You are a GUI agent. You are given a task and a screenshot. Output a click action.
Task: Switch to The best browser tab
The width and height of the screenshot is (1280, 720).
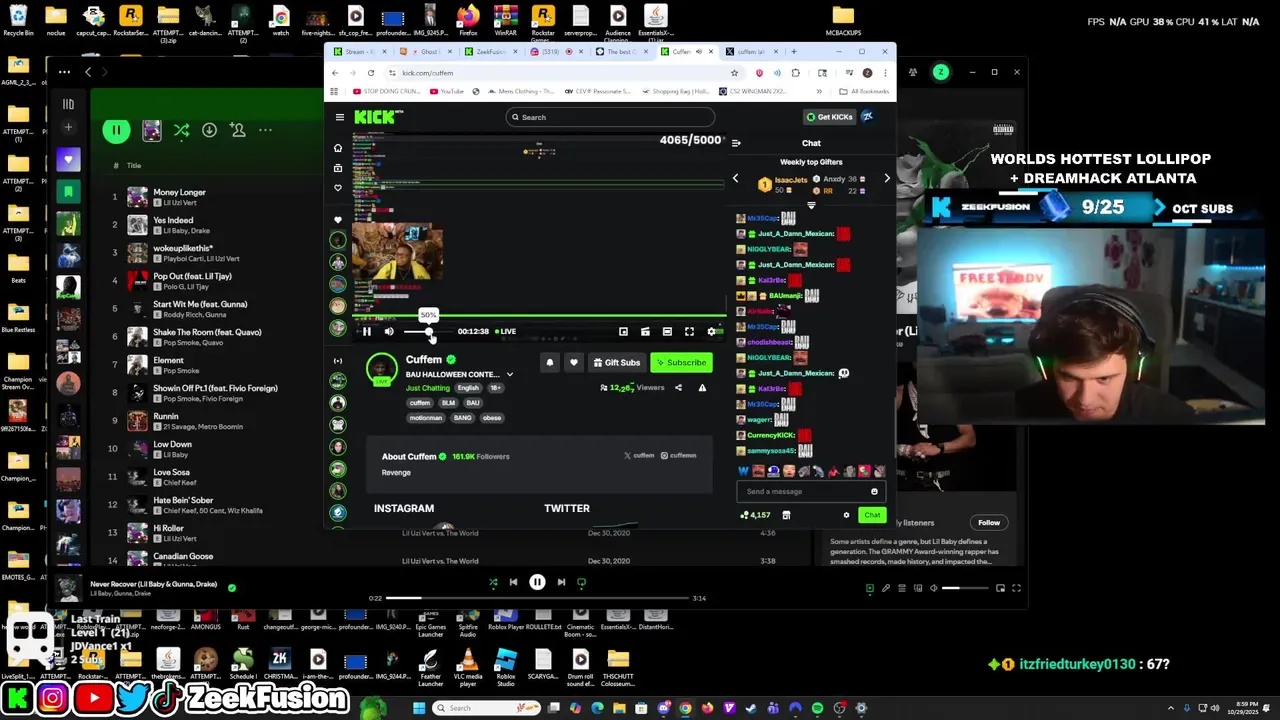coord(624,52)
